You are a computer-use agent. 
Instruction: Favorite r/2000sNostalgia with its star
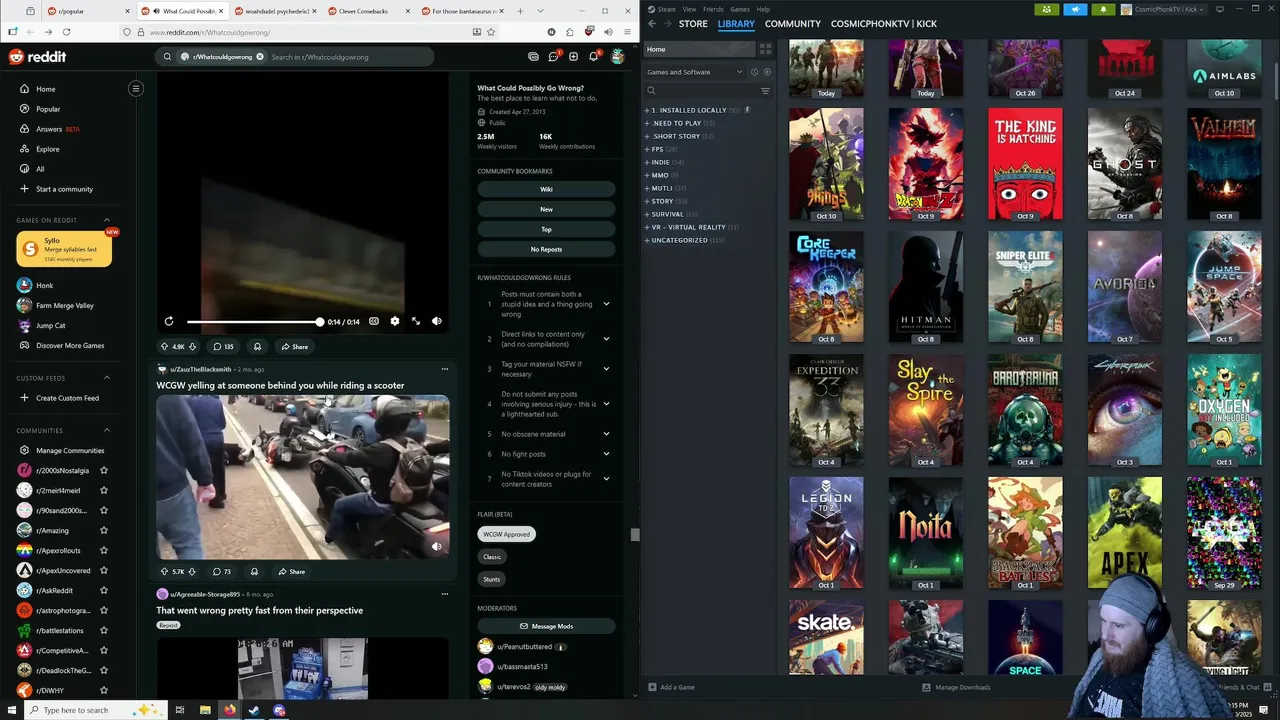pyautogui.click(x=104, y=471)
